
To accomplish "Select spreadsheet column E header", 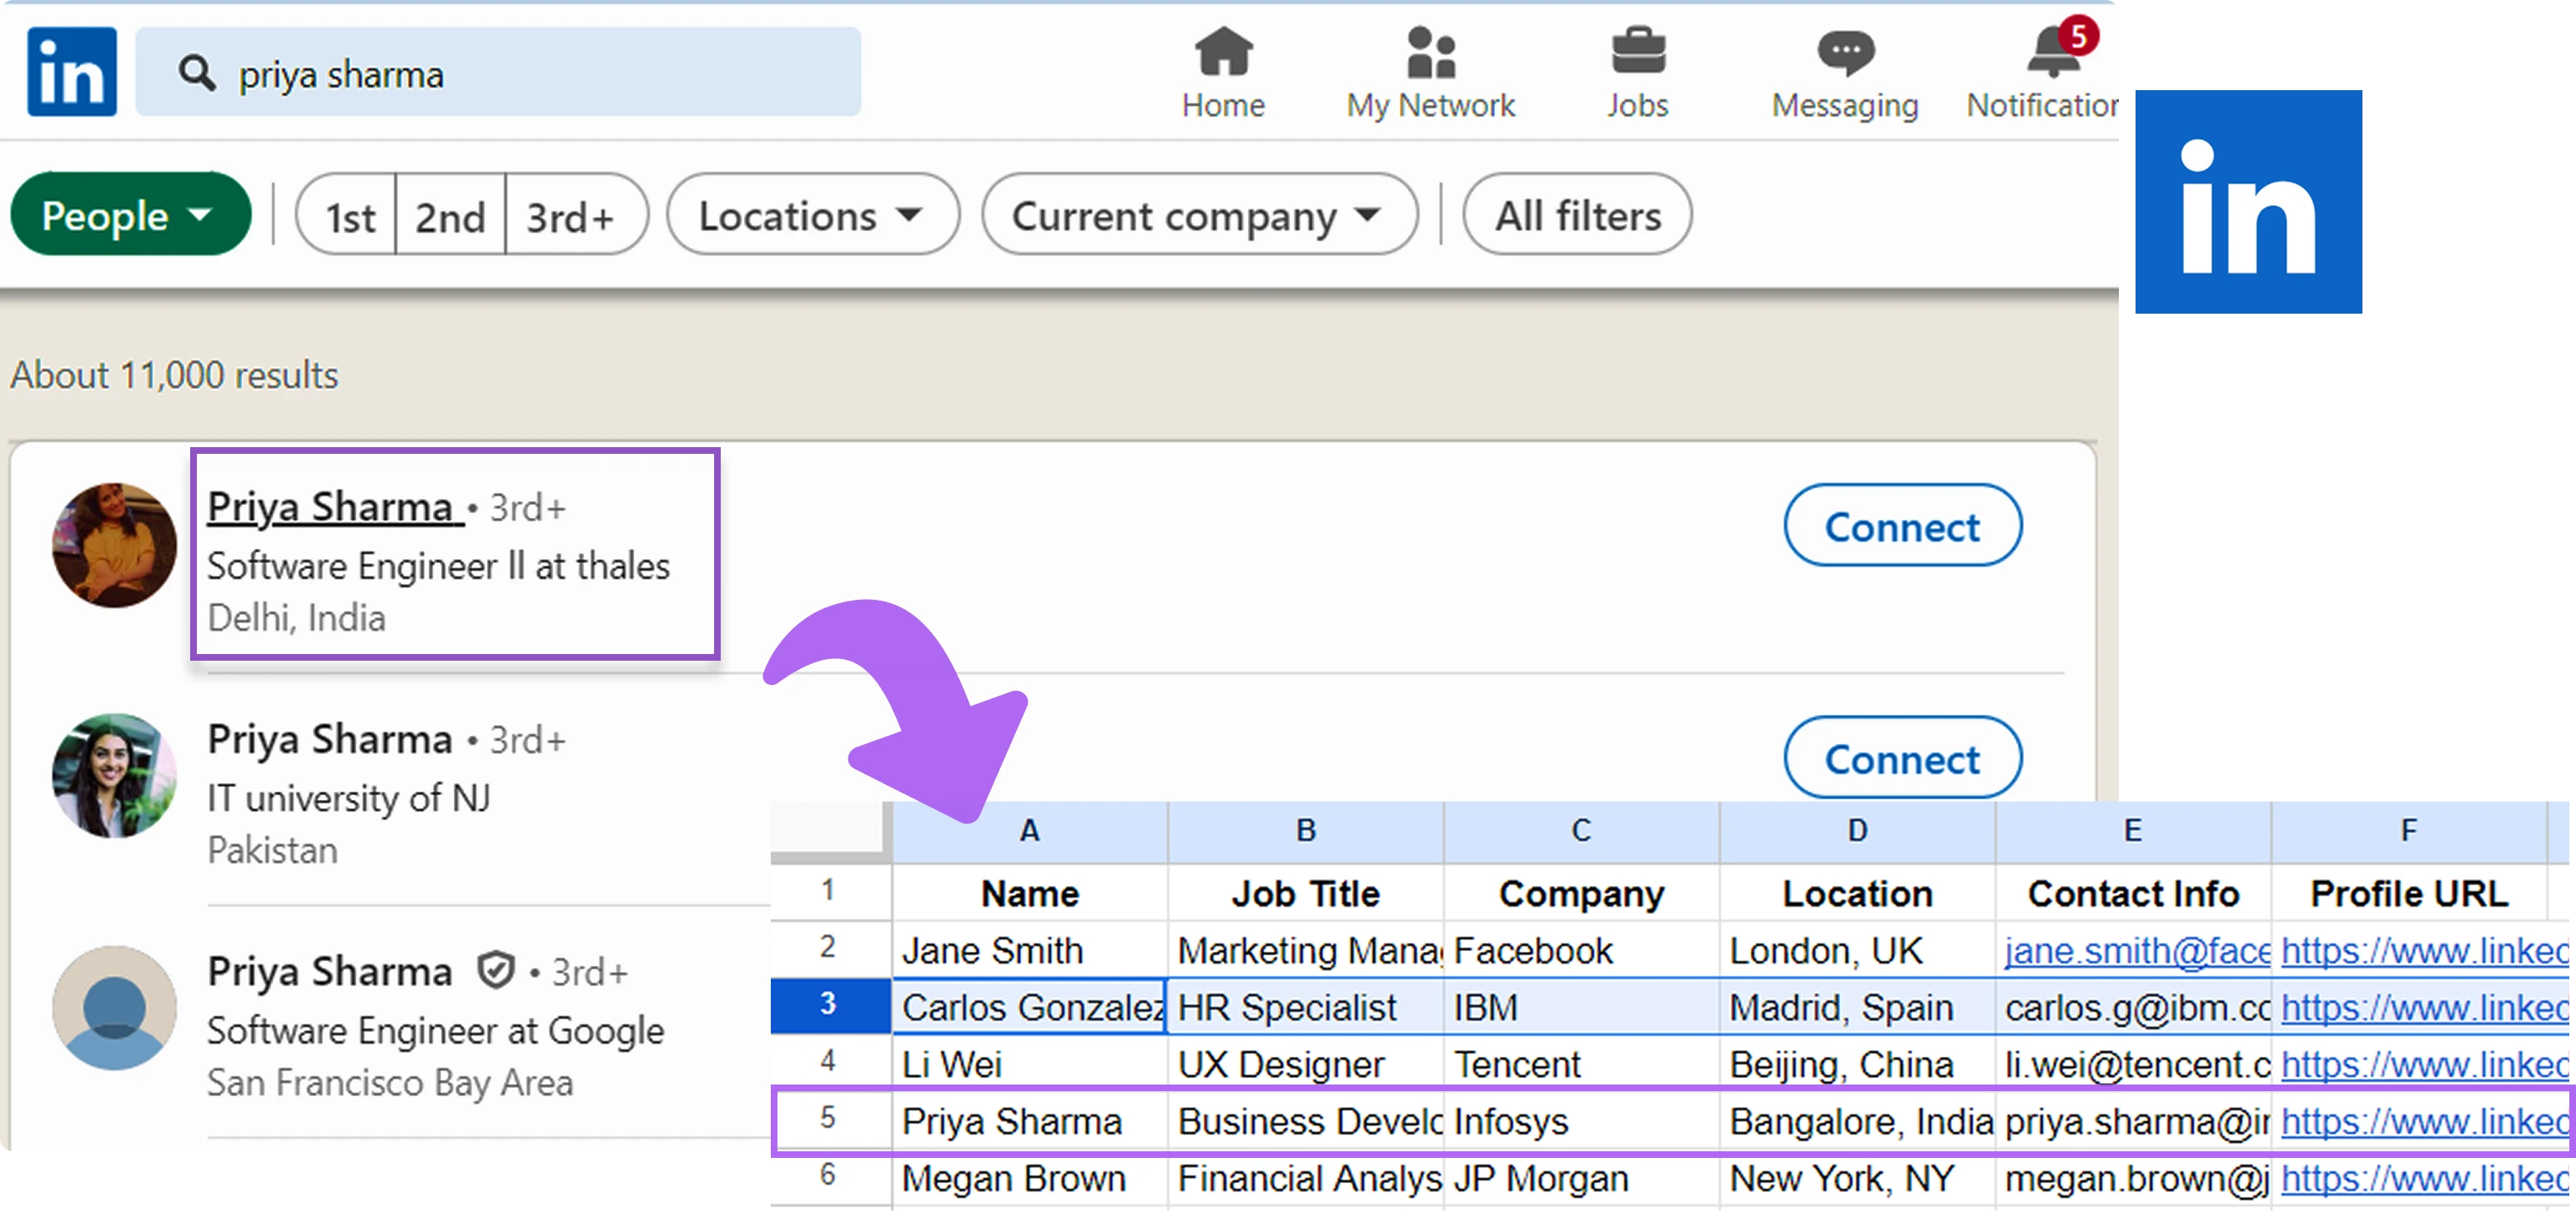I will tap(2133, 831).
